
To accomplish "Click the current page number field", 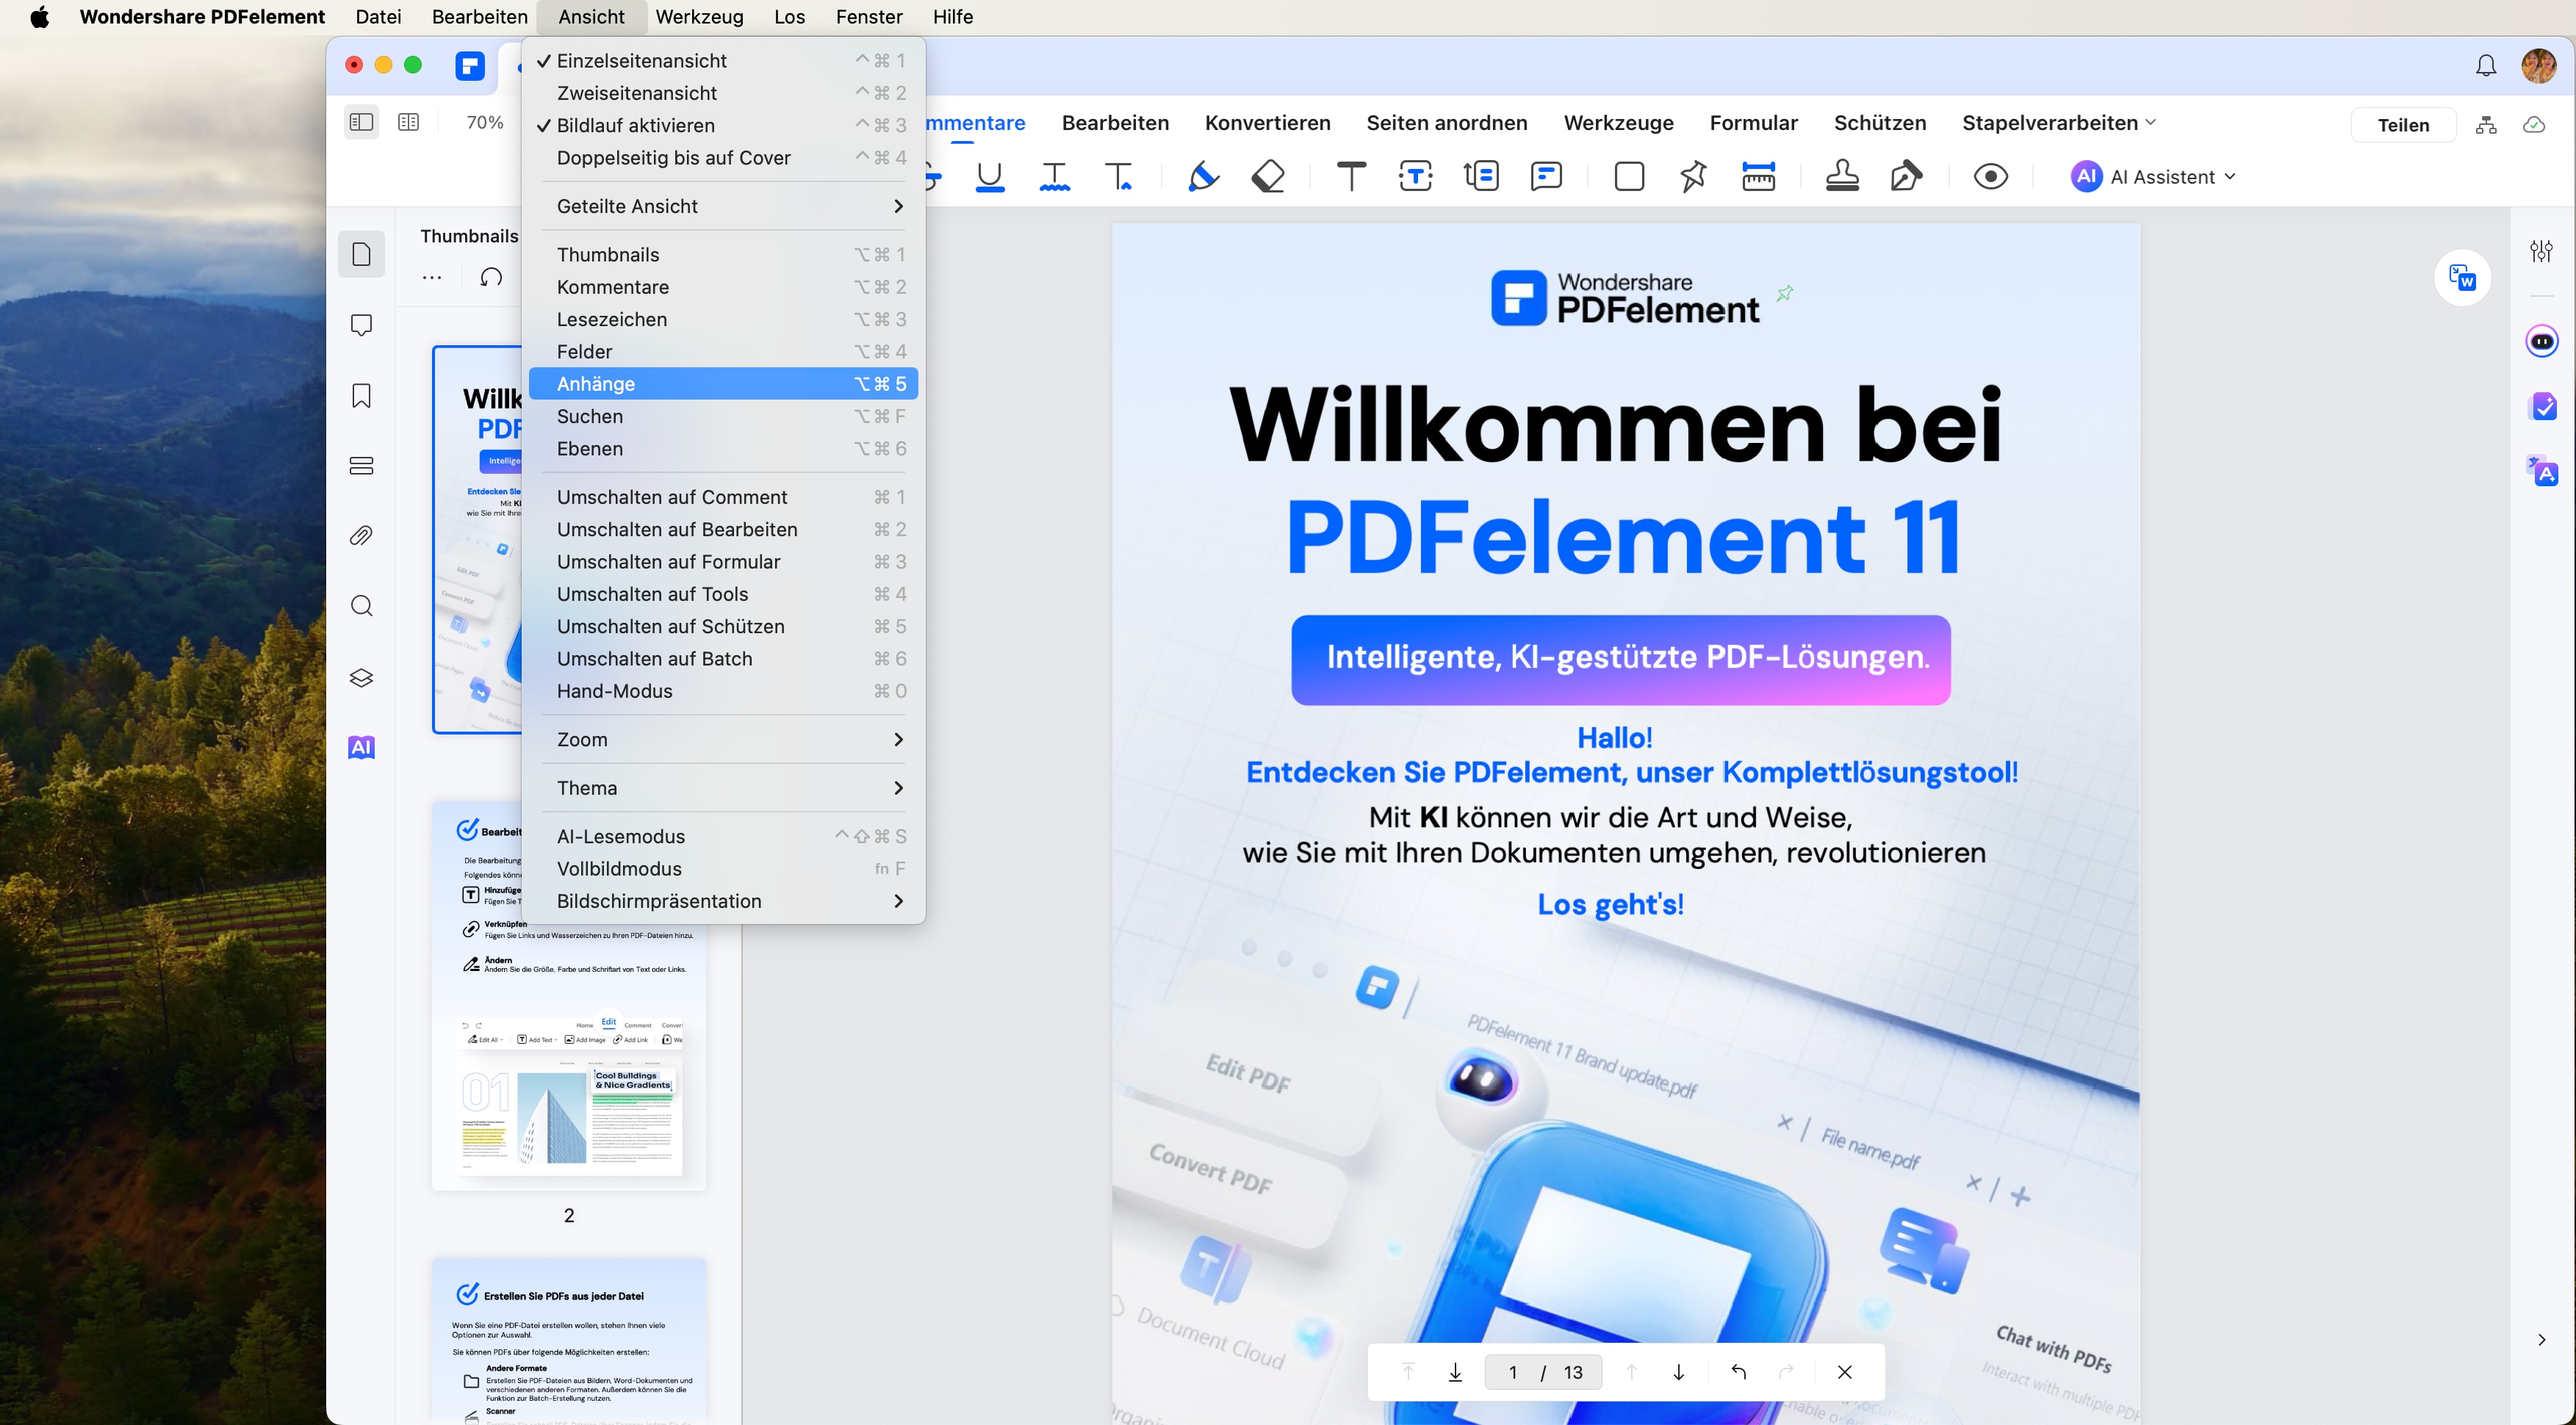I will (1512, 1372).
